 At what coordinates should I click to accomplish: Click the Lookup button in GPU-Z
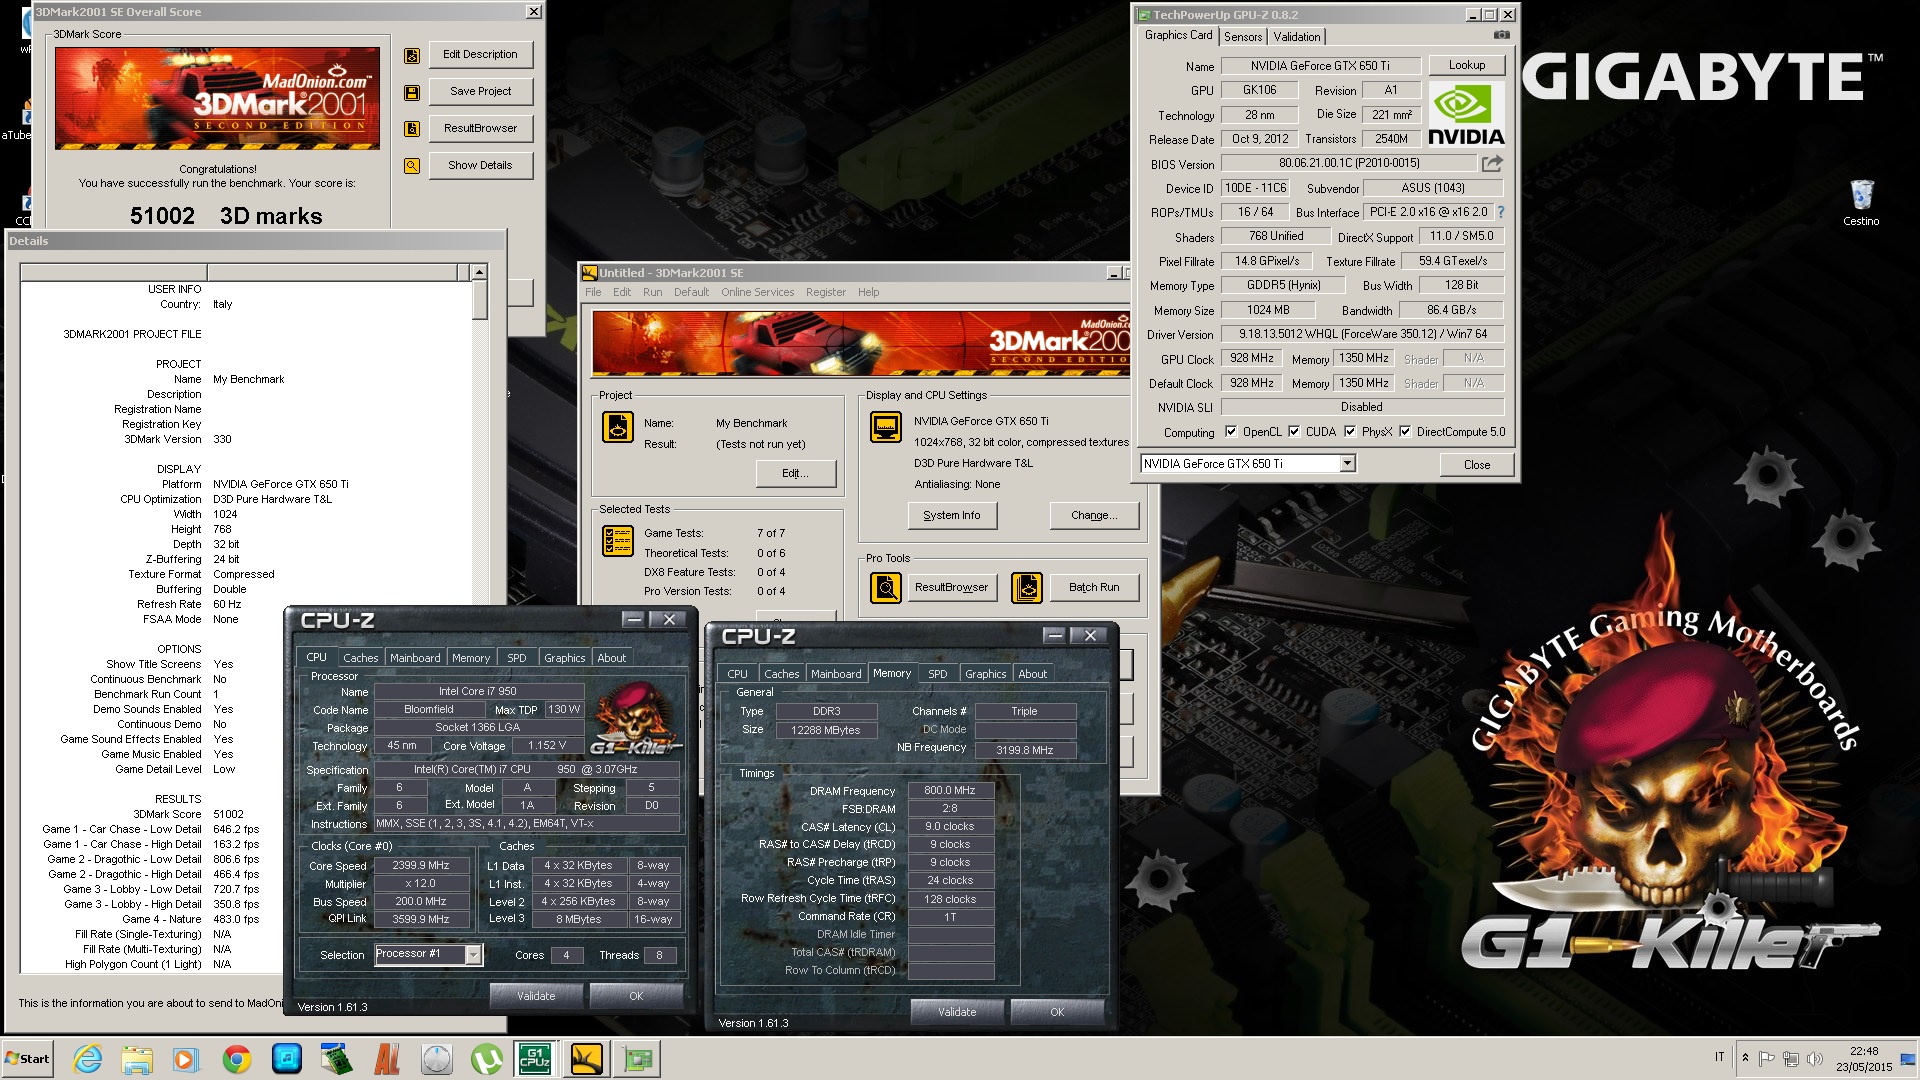(x=1466, y=65)
